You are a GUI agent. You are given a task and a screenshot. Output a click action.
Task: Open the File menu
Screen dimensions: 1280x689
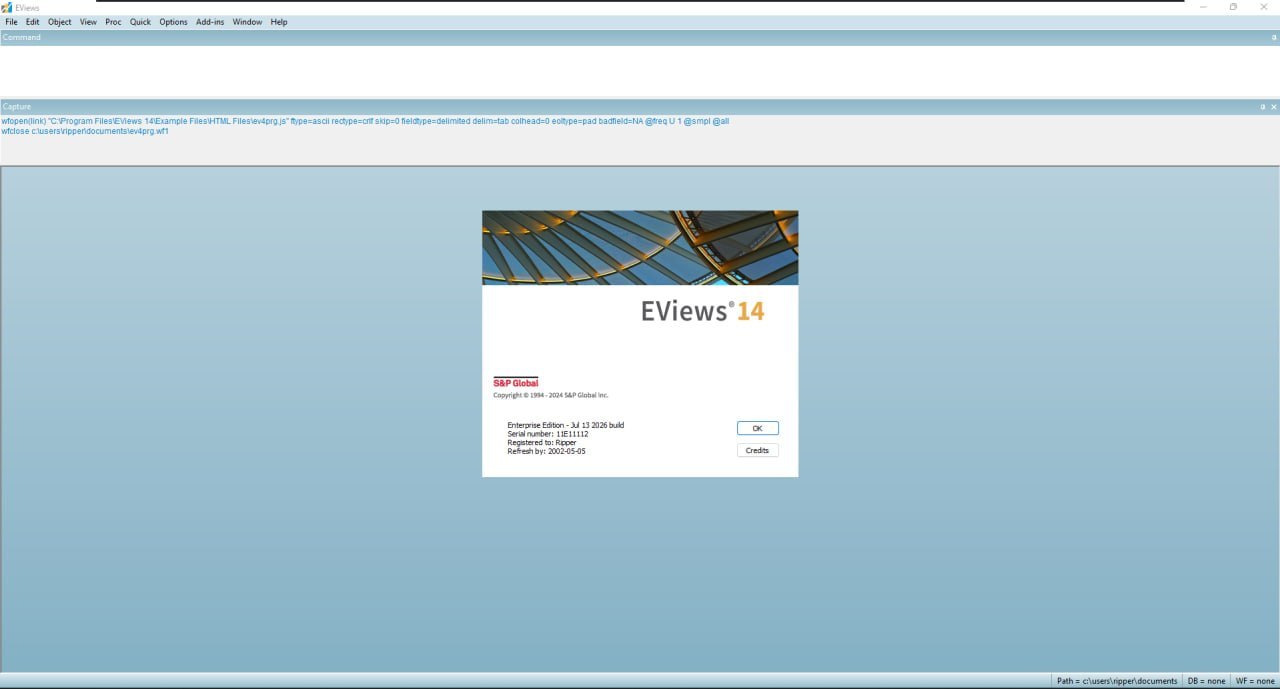11,22
